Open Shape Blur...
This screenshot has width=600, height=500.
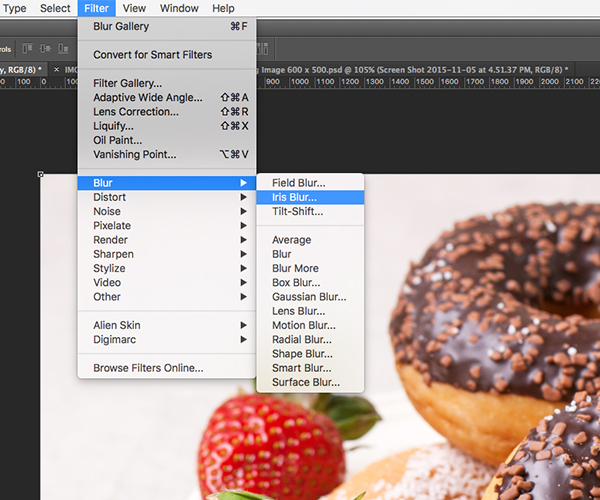click(310, 353)
